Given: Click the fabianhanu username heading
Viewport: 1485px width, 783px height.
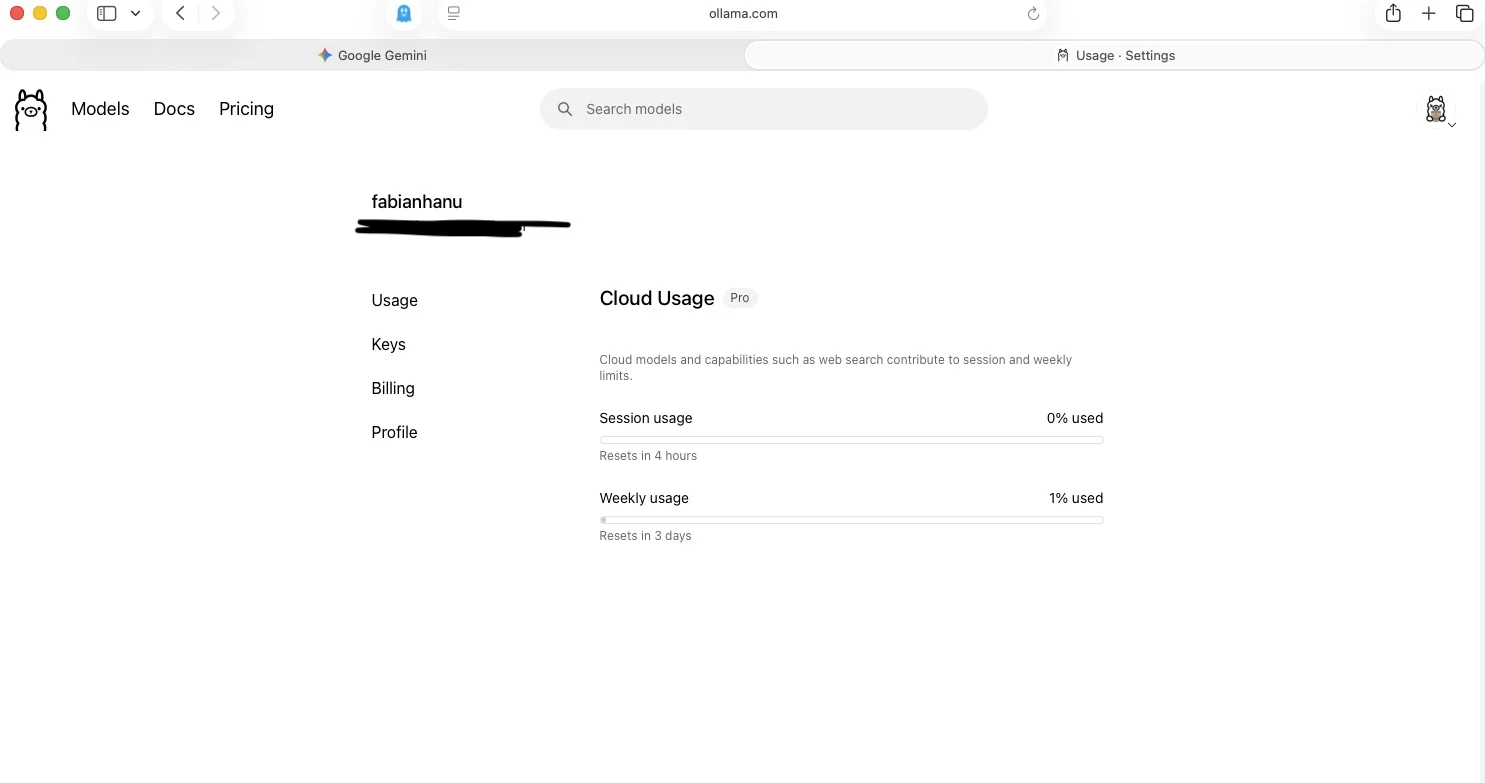Looking at the screenshot, I should [416, 202].
